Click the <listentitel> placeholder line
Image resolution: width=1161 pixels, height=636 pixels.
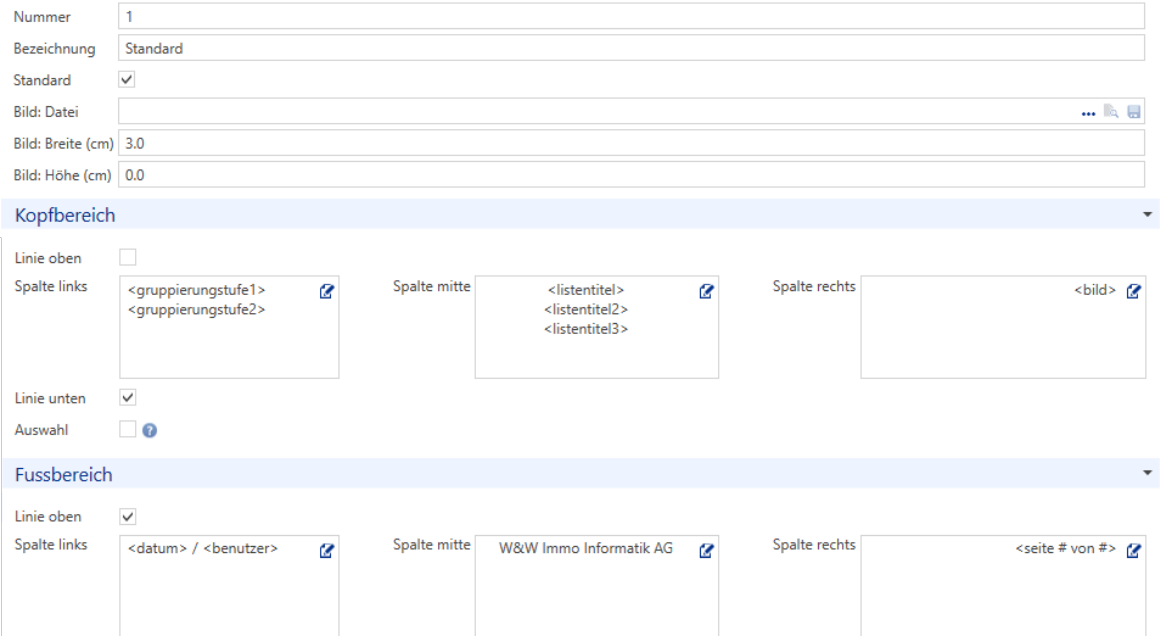[586, 290]
